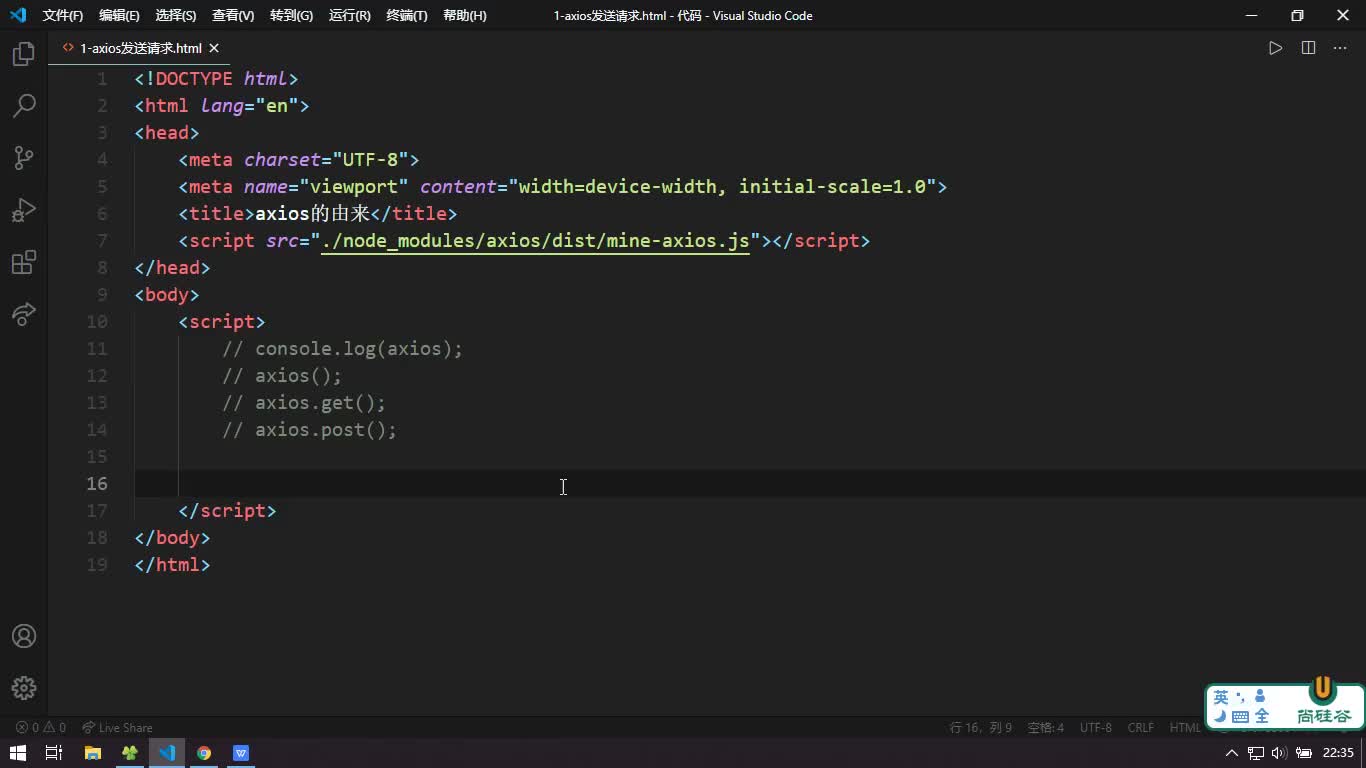Open the Manage gear icon
Image resolution: width=1366 pixels, height=768 pixels.
24,688
